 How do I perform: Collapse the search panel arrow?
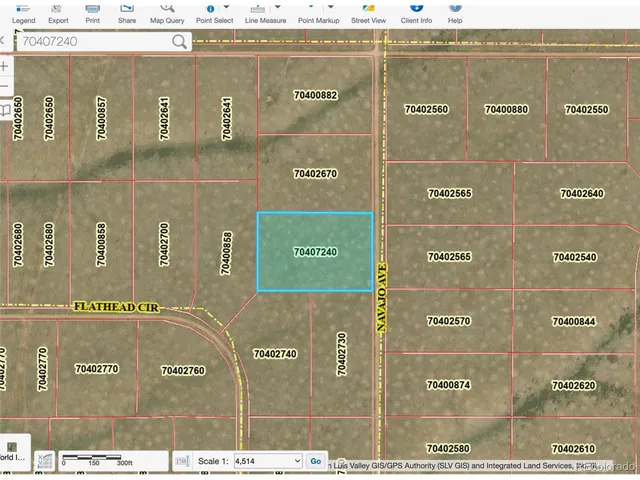click(x=2, y=40)
